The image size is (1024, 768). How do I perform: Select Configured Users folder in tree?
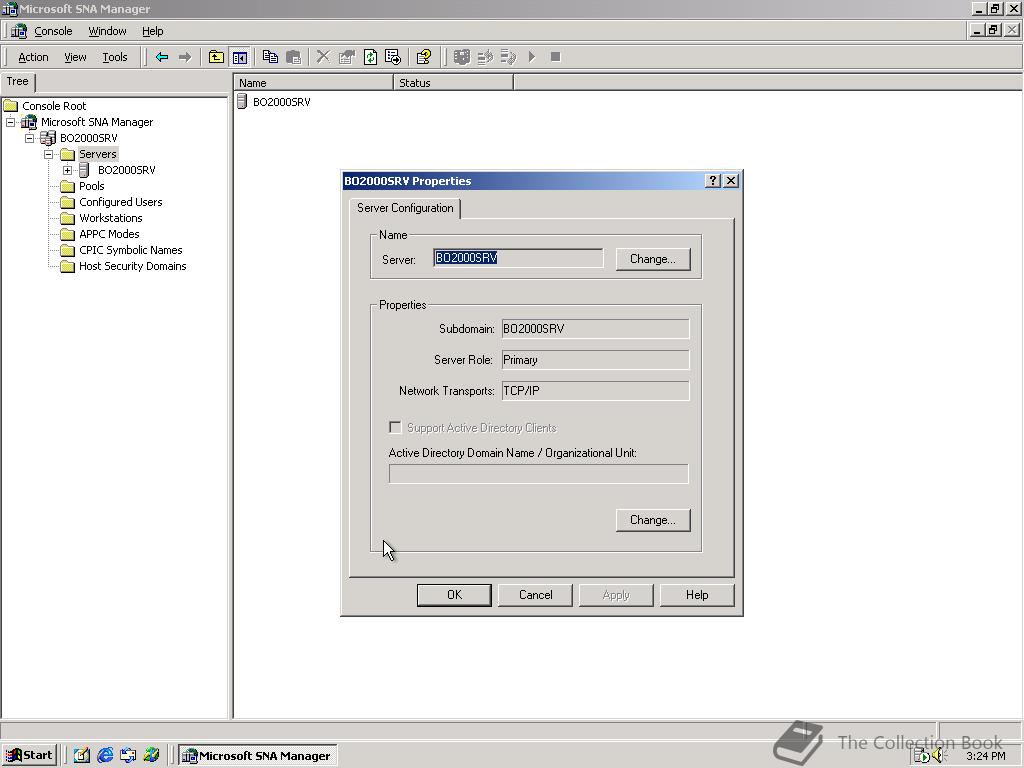click(121, 202)
